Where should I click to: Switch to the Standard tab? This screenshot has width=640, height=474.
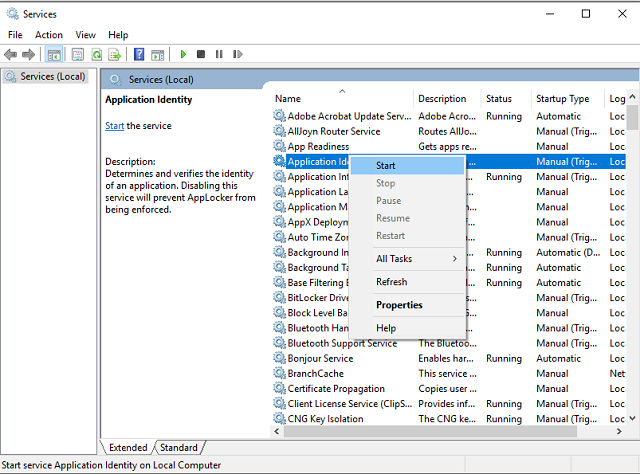coord(179,447)
